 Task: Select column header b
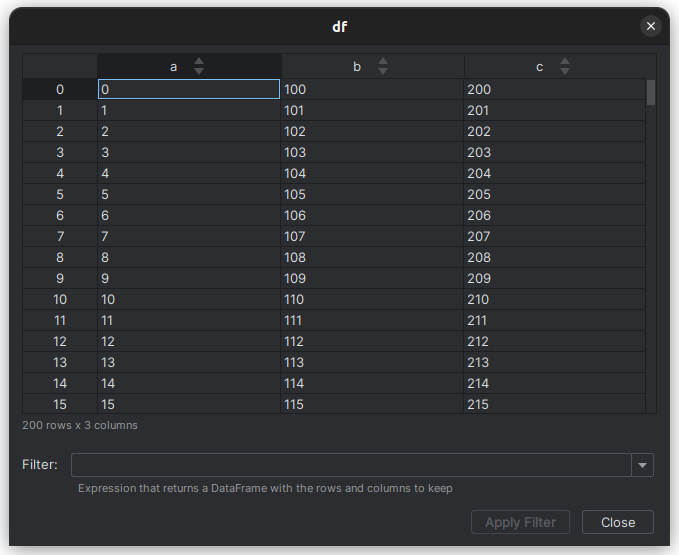tap(373, 66)
